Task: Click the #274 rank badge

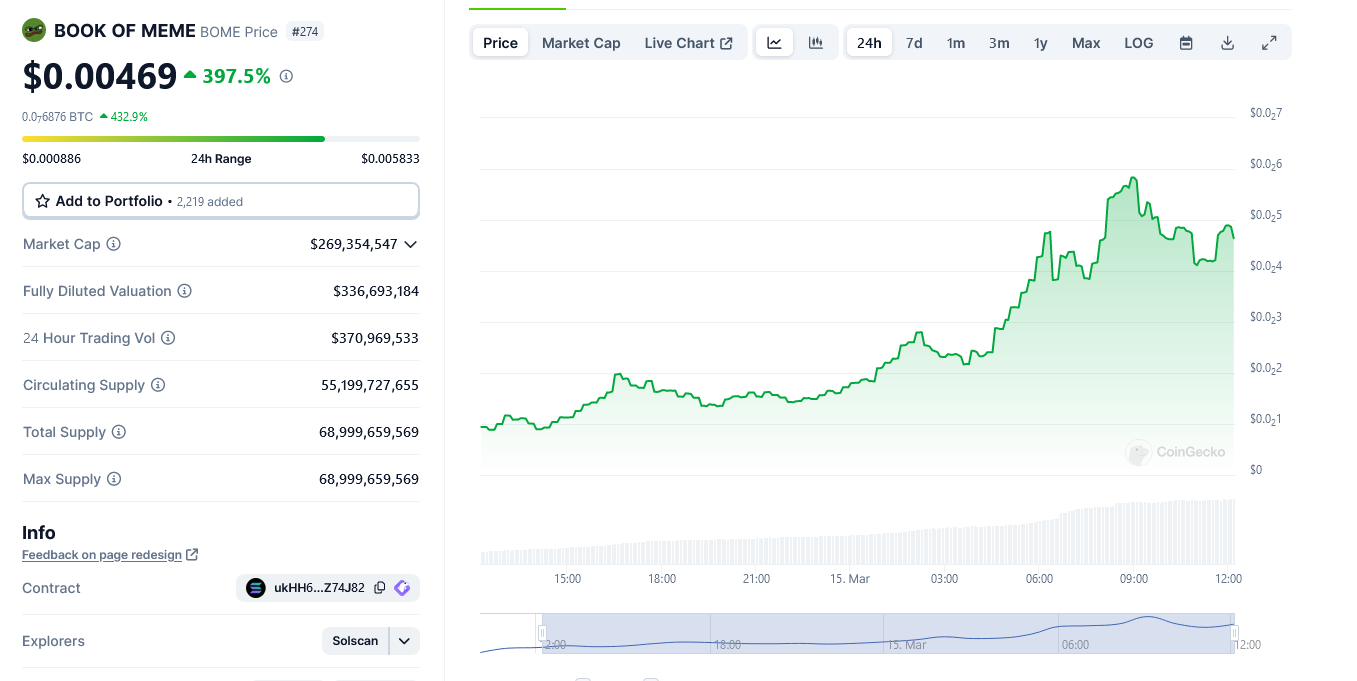Action: 305,31
